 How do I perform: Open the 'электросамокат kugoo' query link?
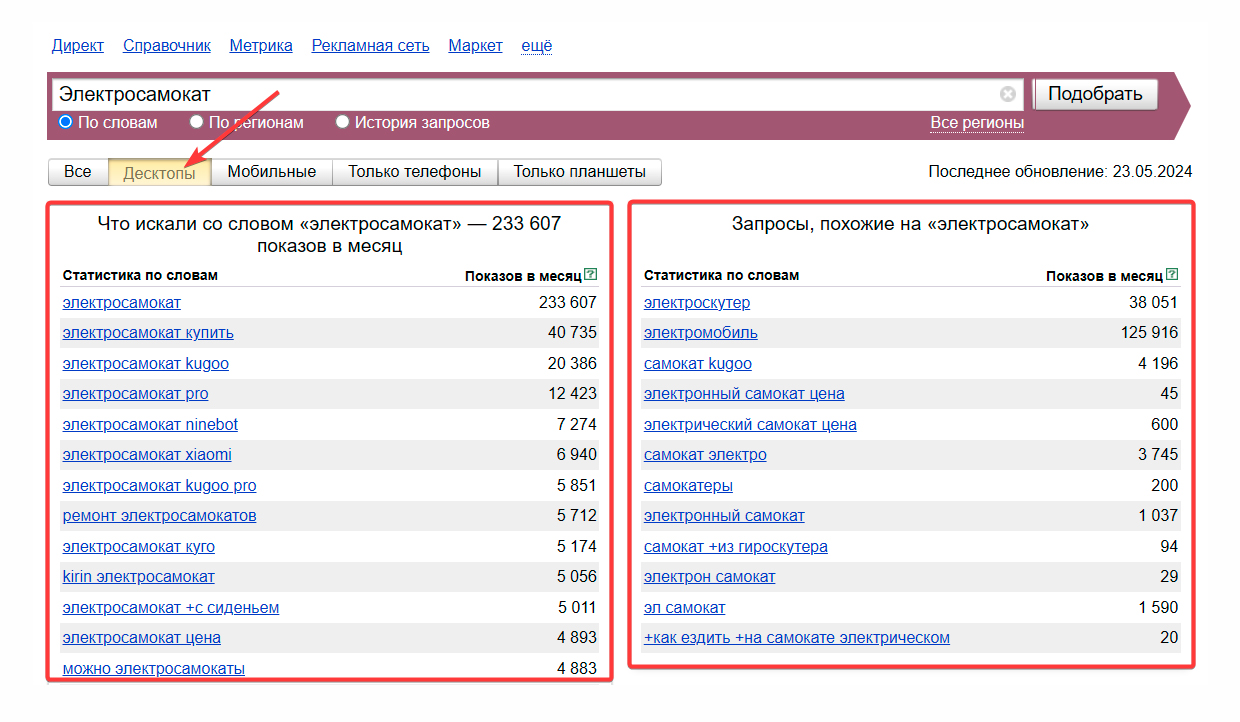tap(146, 364)
